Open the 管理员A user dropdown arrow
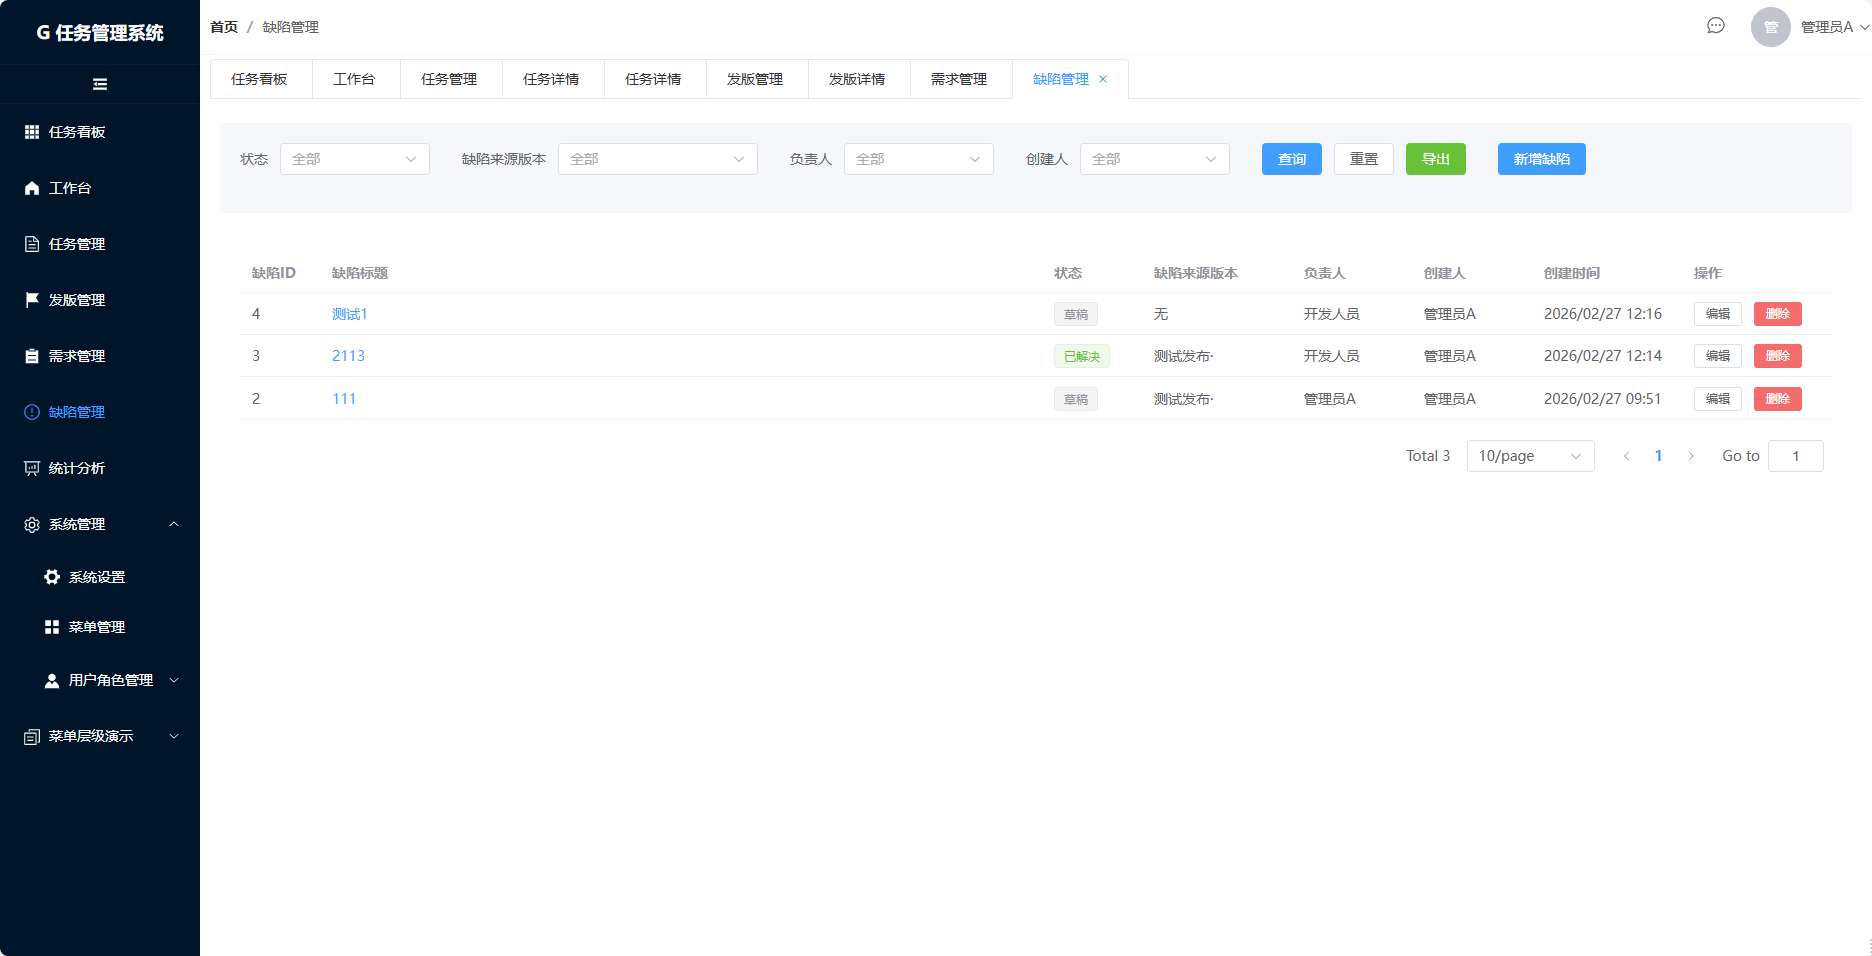 coord(1865,27)
